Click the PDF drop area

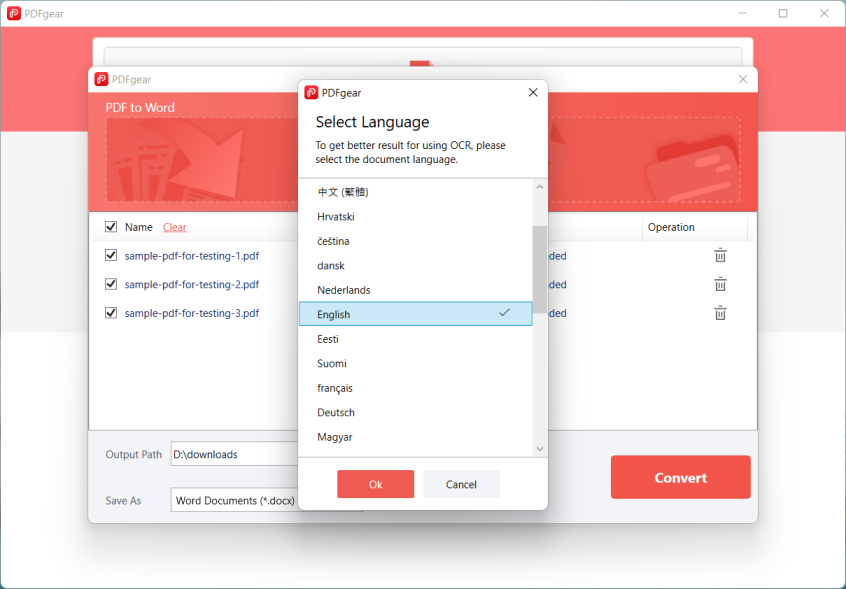point(202,160)
